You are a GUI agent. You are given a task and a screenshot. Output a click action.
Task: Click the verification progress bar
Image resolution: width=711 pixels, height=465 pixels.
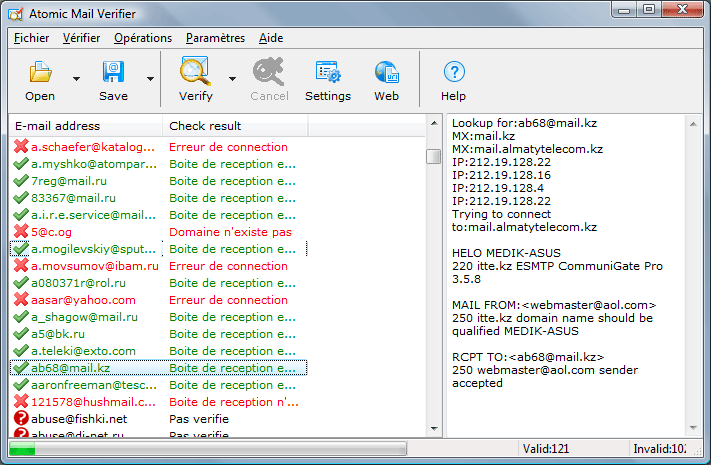pyautogui.click(x=208, y=449)
